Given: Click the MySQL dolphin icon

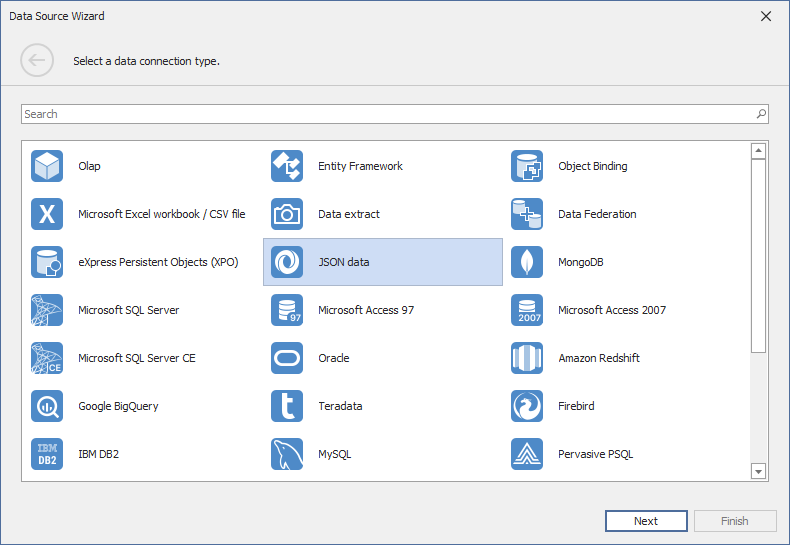Looking at the screenshot, I should 287,454.
